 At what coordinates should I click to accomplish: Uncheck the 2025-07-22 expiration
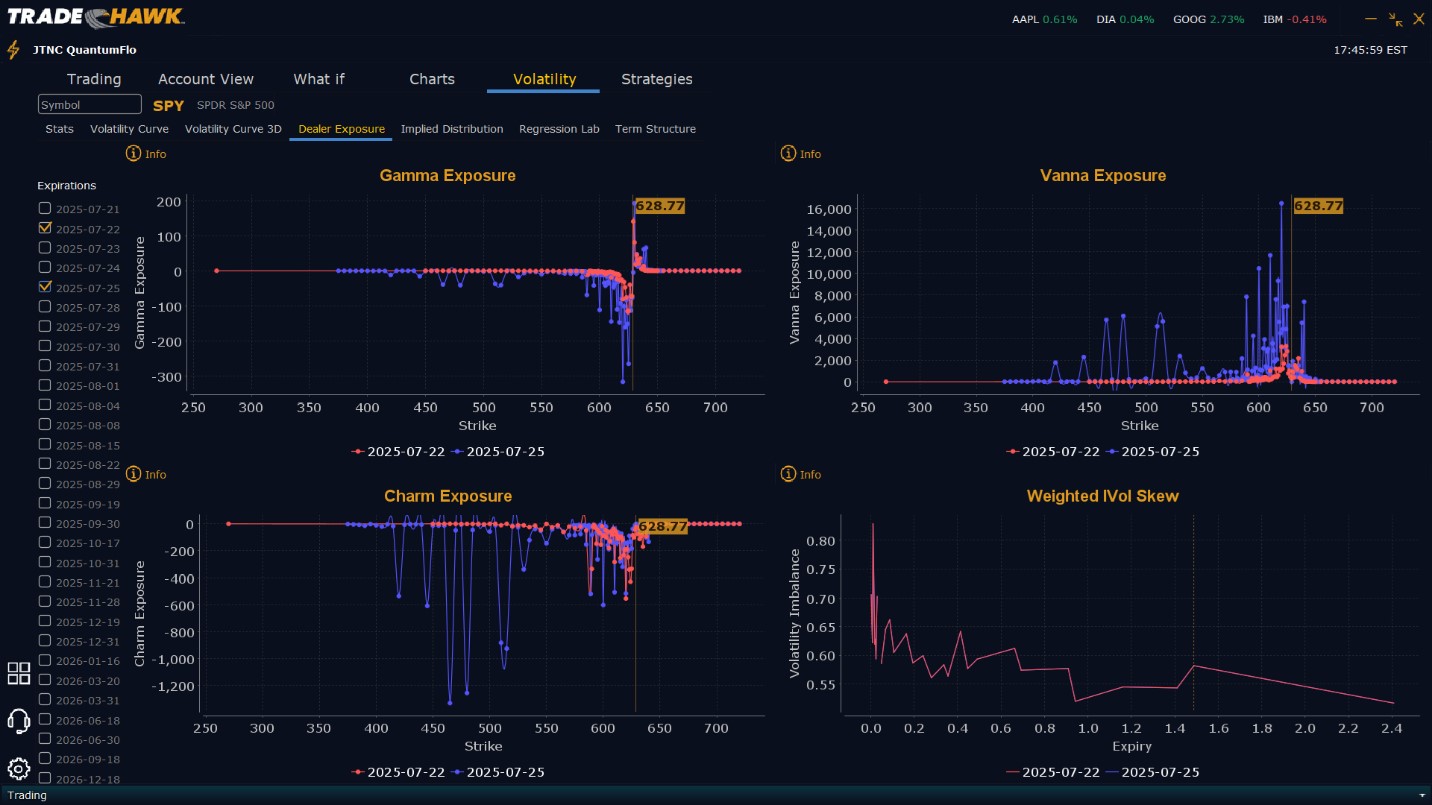tap(44, 228)
